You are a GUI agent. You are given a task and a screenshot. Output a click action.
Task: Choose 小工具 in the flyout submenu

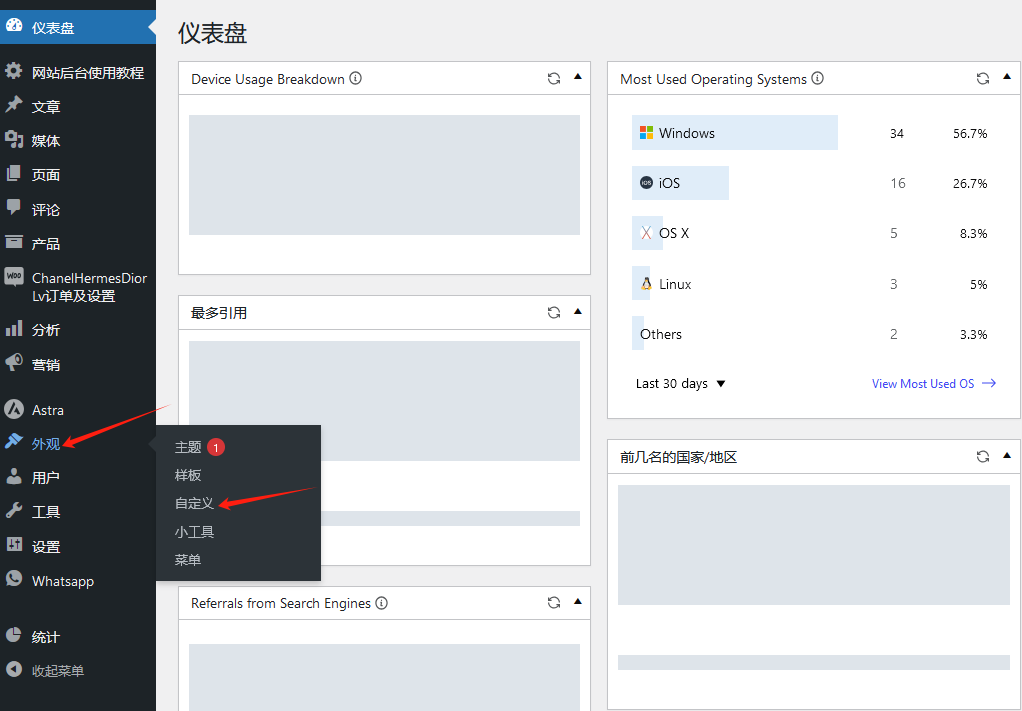(x=194, y=532)
